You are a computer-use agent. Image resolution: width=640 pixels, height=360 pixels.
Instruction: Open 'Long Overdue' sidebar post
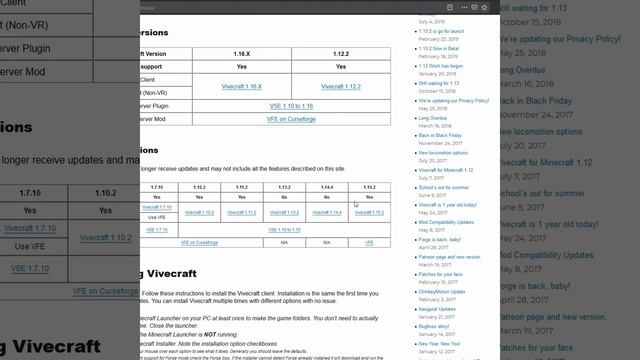coord(433,118)
